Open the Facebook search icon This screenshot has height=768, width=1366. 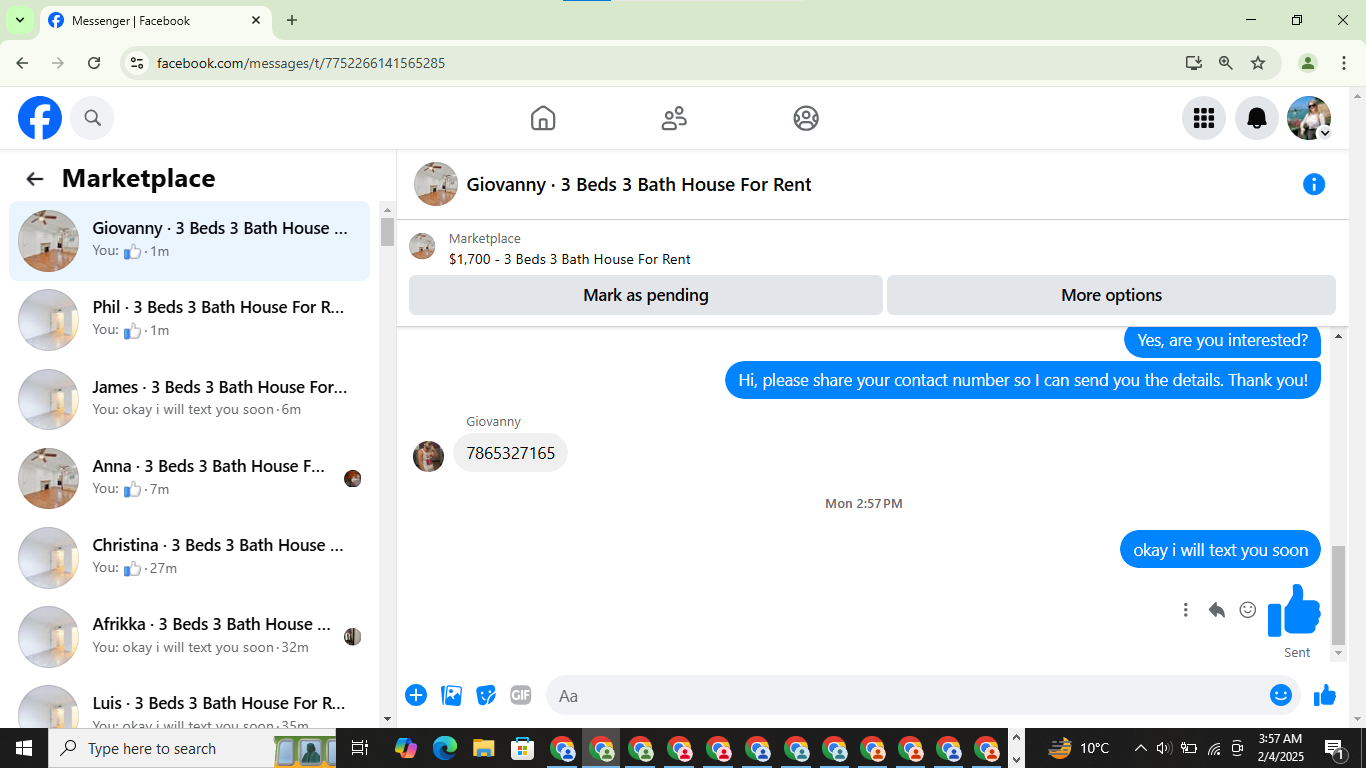pos(92,118)
